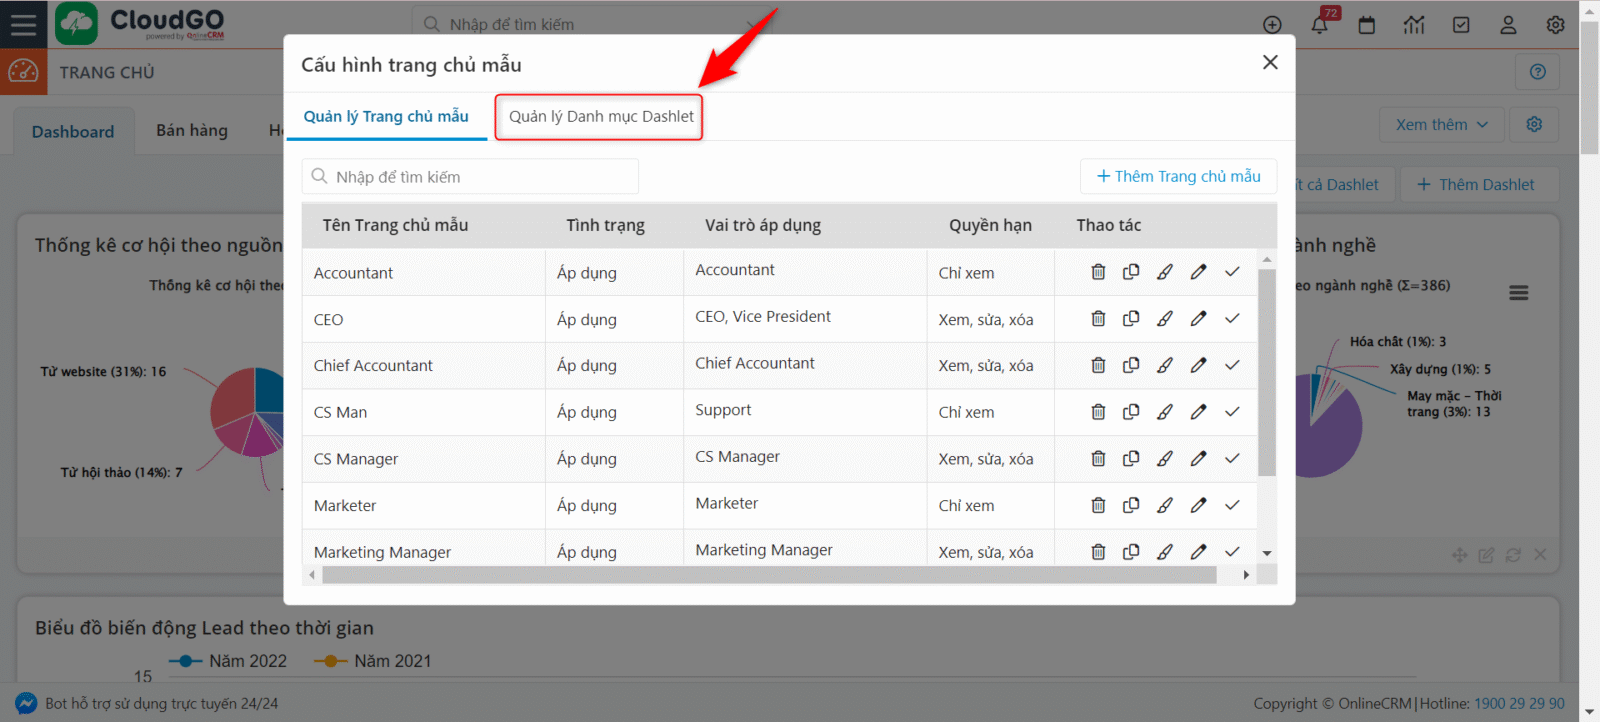Delete the Accountant template with the trash icon
Viewport: 1600px width, 722px height.
1098,272
